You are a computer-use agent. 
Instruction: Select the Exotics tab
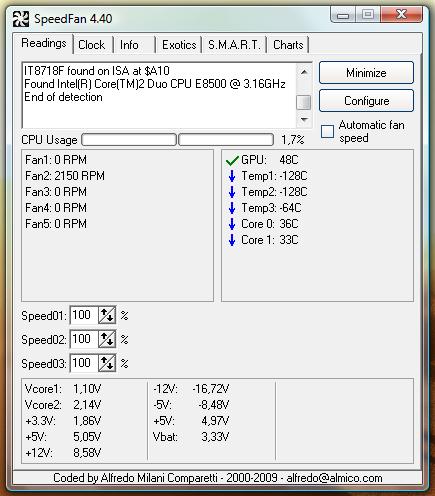click(179, 45)
